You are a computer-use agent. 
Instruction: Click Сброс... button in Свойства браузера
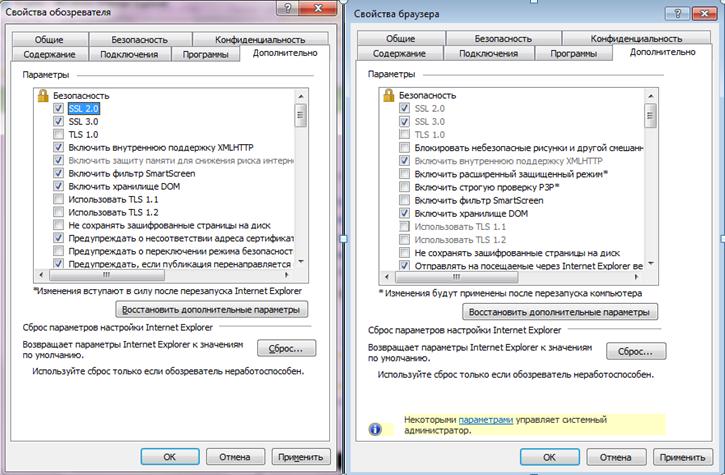[636, 351]
